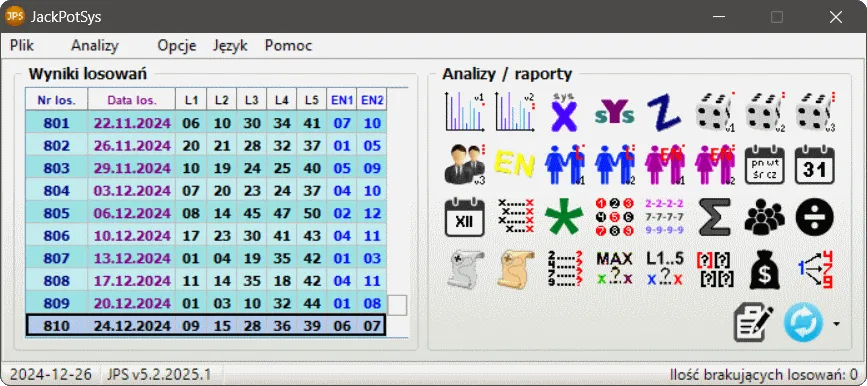Viewport: 867px width, 386px height.
Task: Click the small scrollbar box beside results
Action: [x=397, y=305]
